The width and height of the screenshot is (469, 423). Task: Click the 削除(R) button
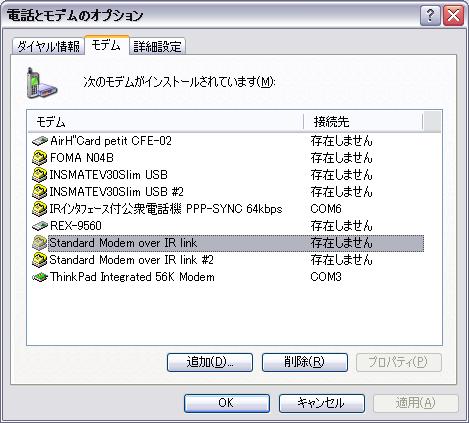pyautogui.click(x=305, y=362)
